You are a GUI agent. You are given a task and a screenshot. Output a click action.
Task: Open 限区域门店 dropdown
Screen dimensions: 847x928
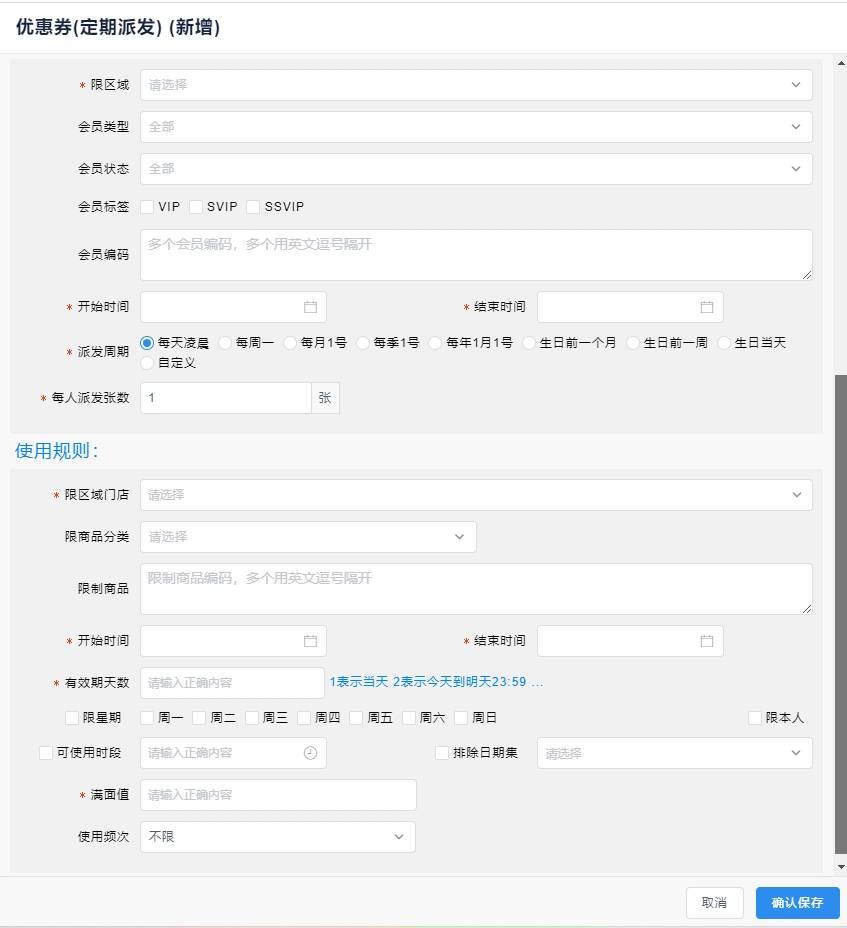tap(476, 495)
